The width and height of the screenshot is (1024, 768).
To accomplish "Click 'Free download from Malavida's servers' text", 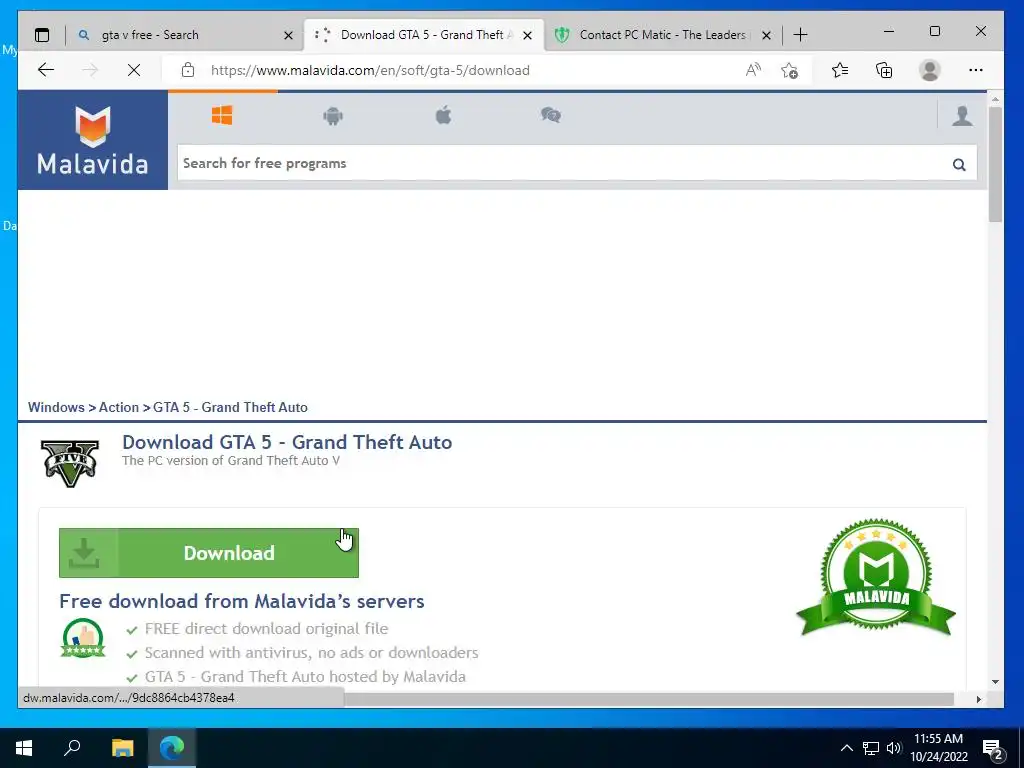I will [x=242, y=601].
